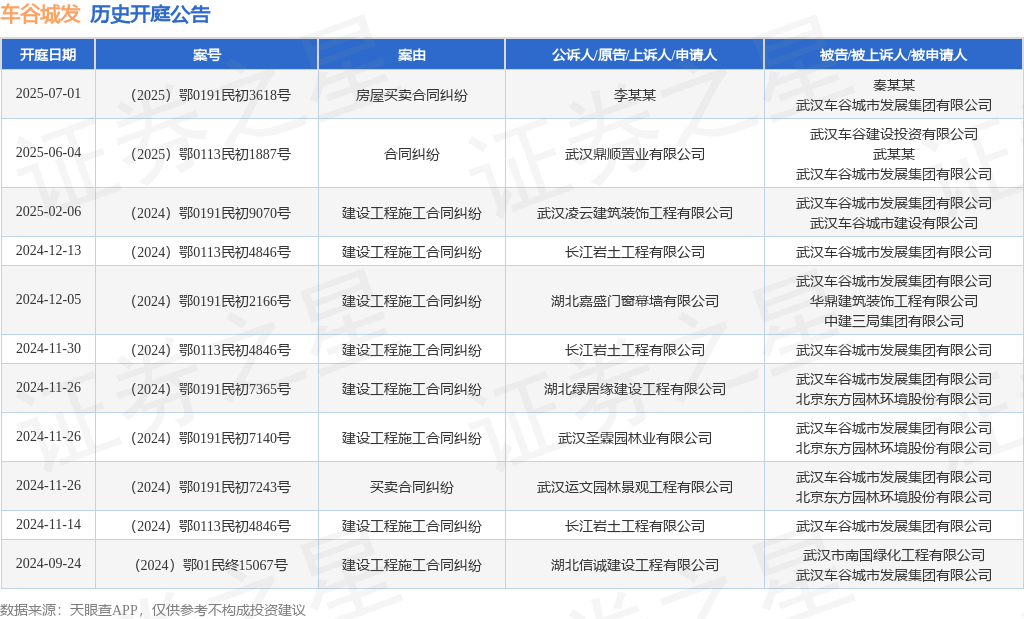Viewport: 1024px width, 619px height.
Task: Click the date 2025-07-01
Action: (x=48, y=93)
